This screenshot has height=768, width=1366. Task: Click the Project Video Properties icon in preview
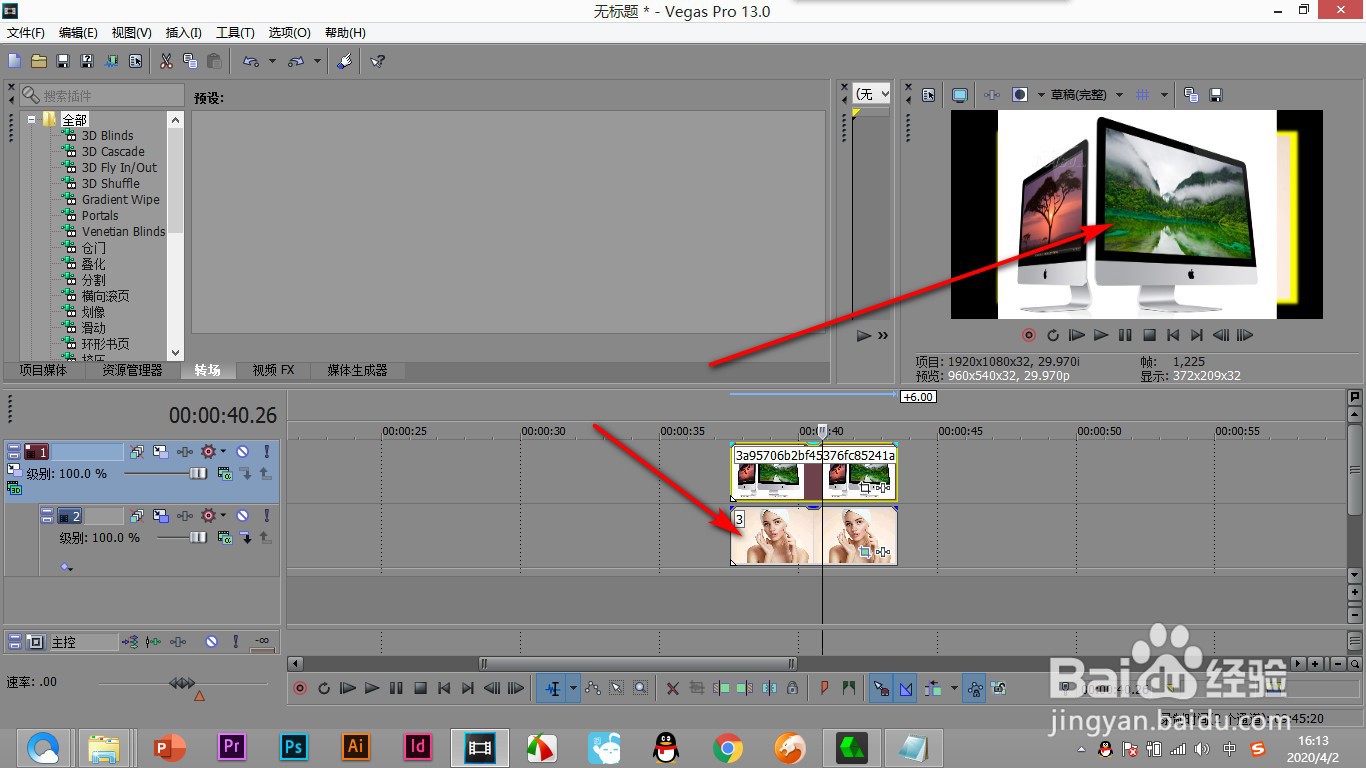(929, 95)
